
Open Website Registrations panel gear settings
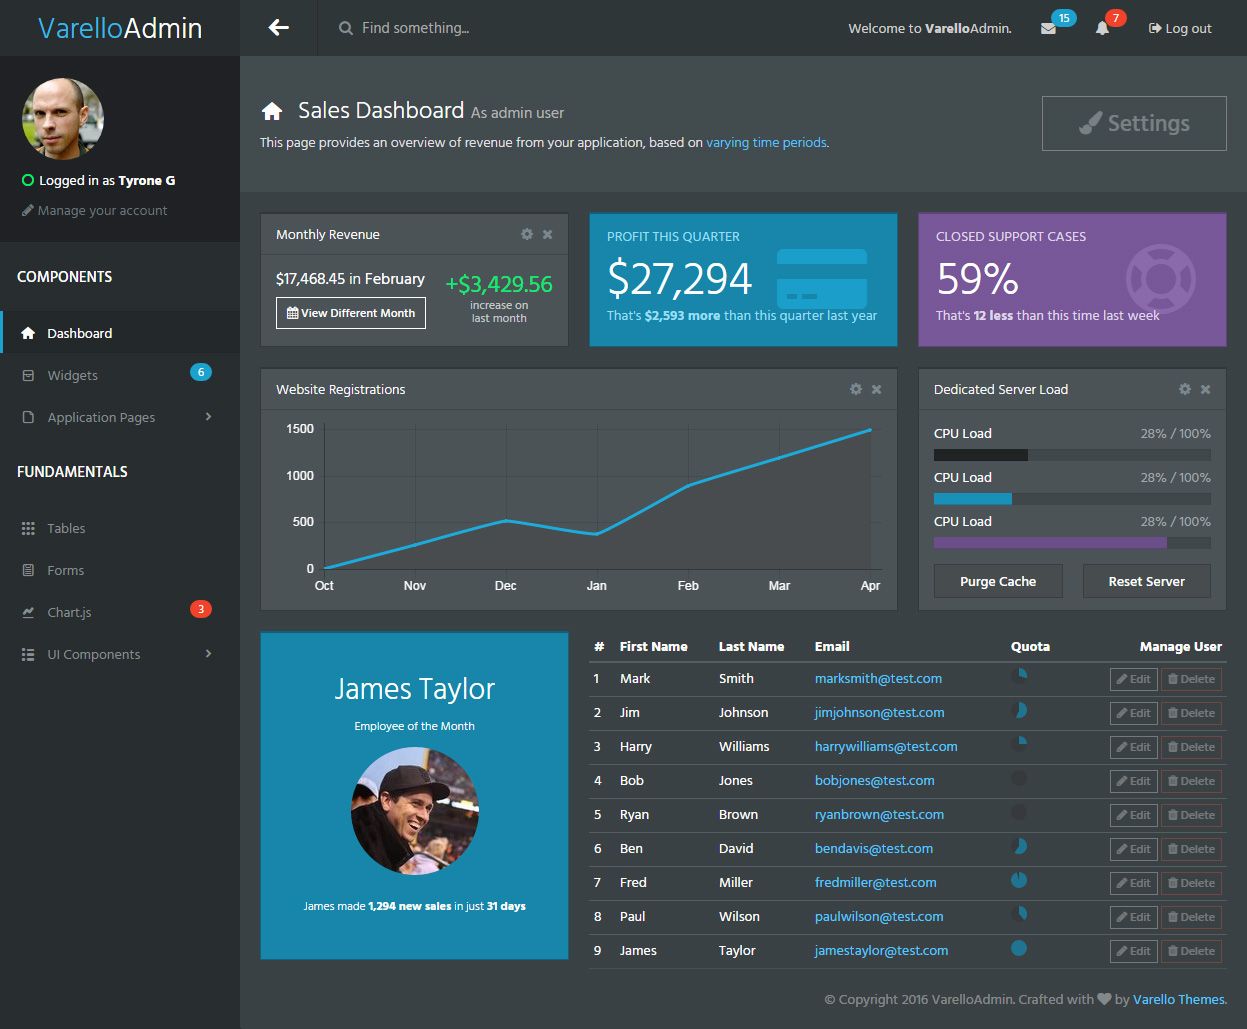pos(856,389)
